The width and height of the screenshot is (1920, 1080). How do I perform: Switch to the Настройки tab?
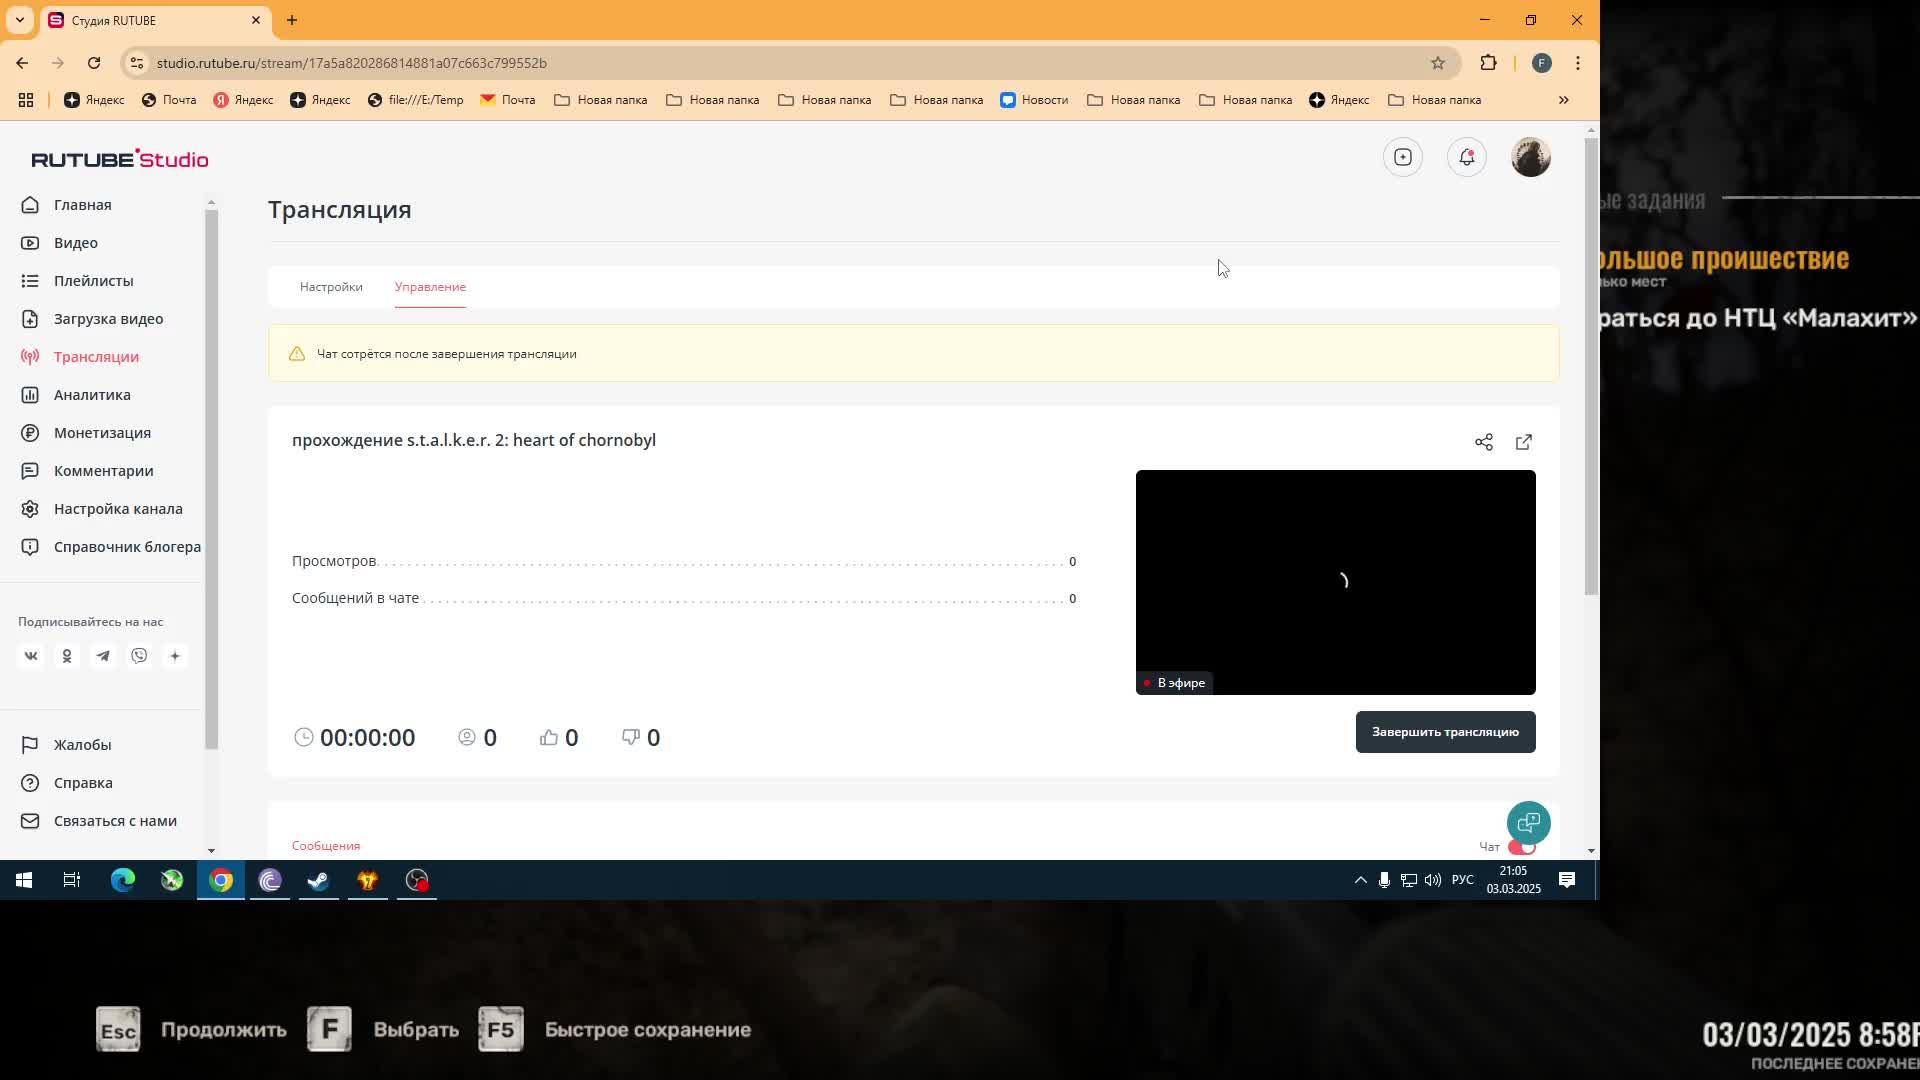coord(331,287)
